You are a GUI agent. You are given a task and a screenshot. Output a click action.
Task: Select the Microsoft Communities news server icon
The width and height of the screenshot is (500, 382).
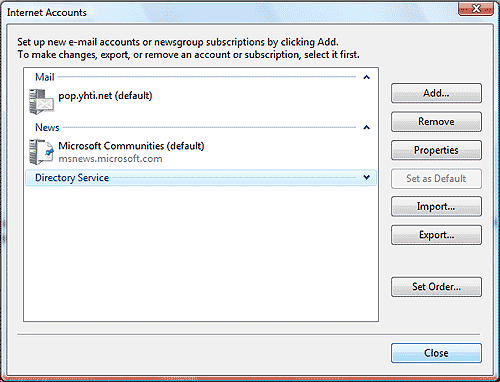click(x=41, y=152)
